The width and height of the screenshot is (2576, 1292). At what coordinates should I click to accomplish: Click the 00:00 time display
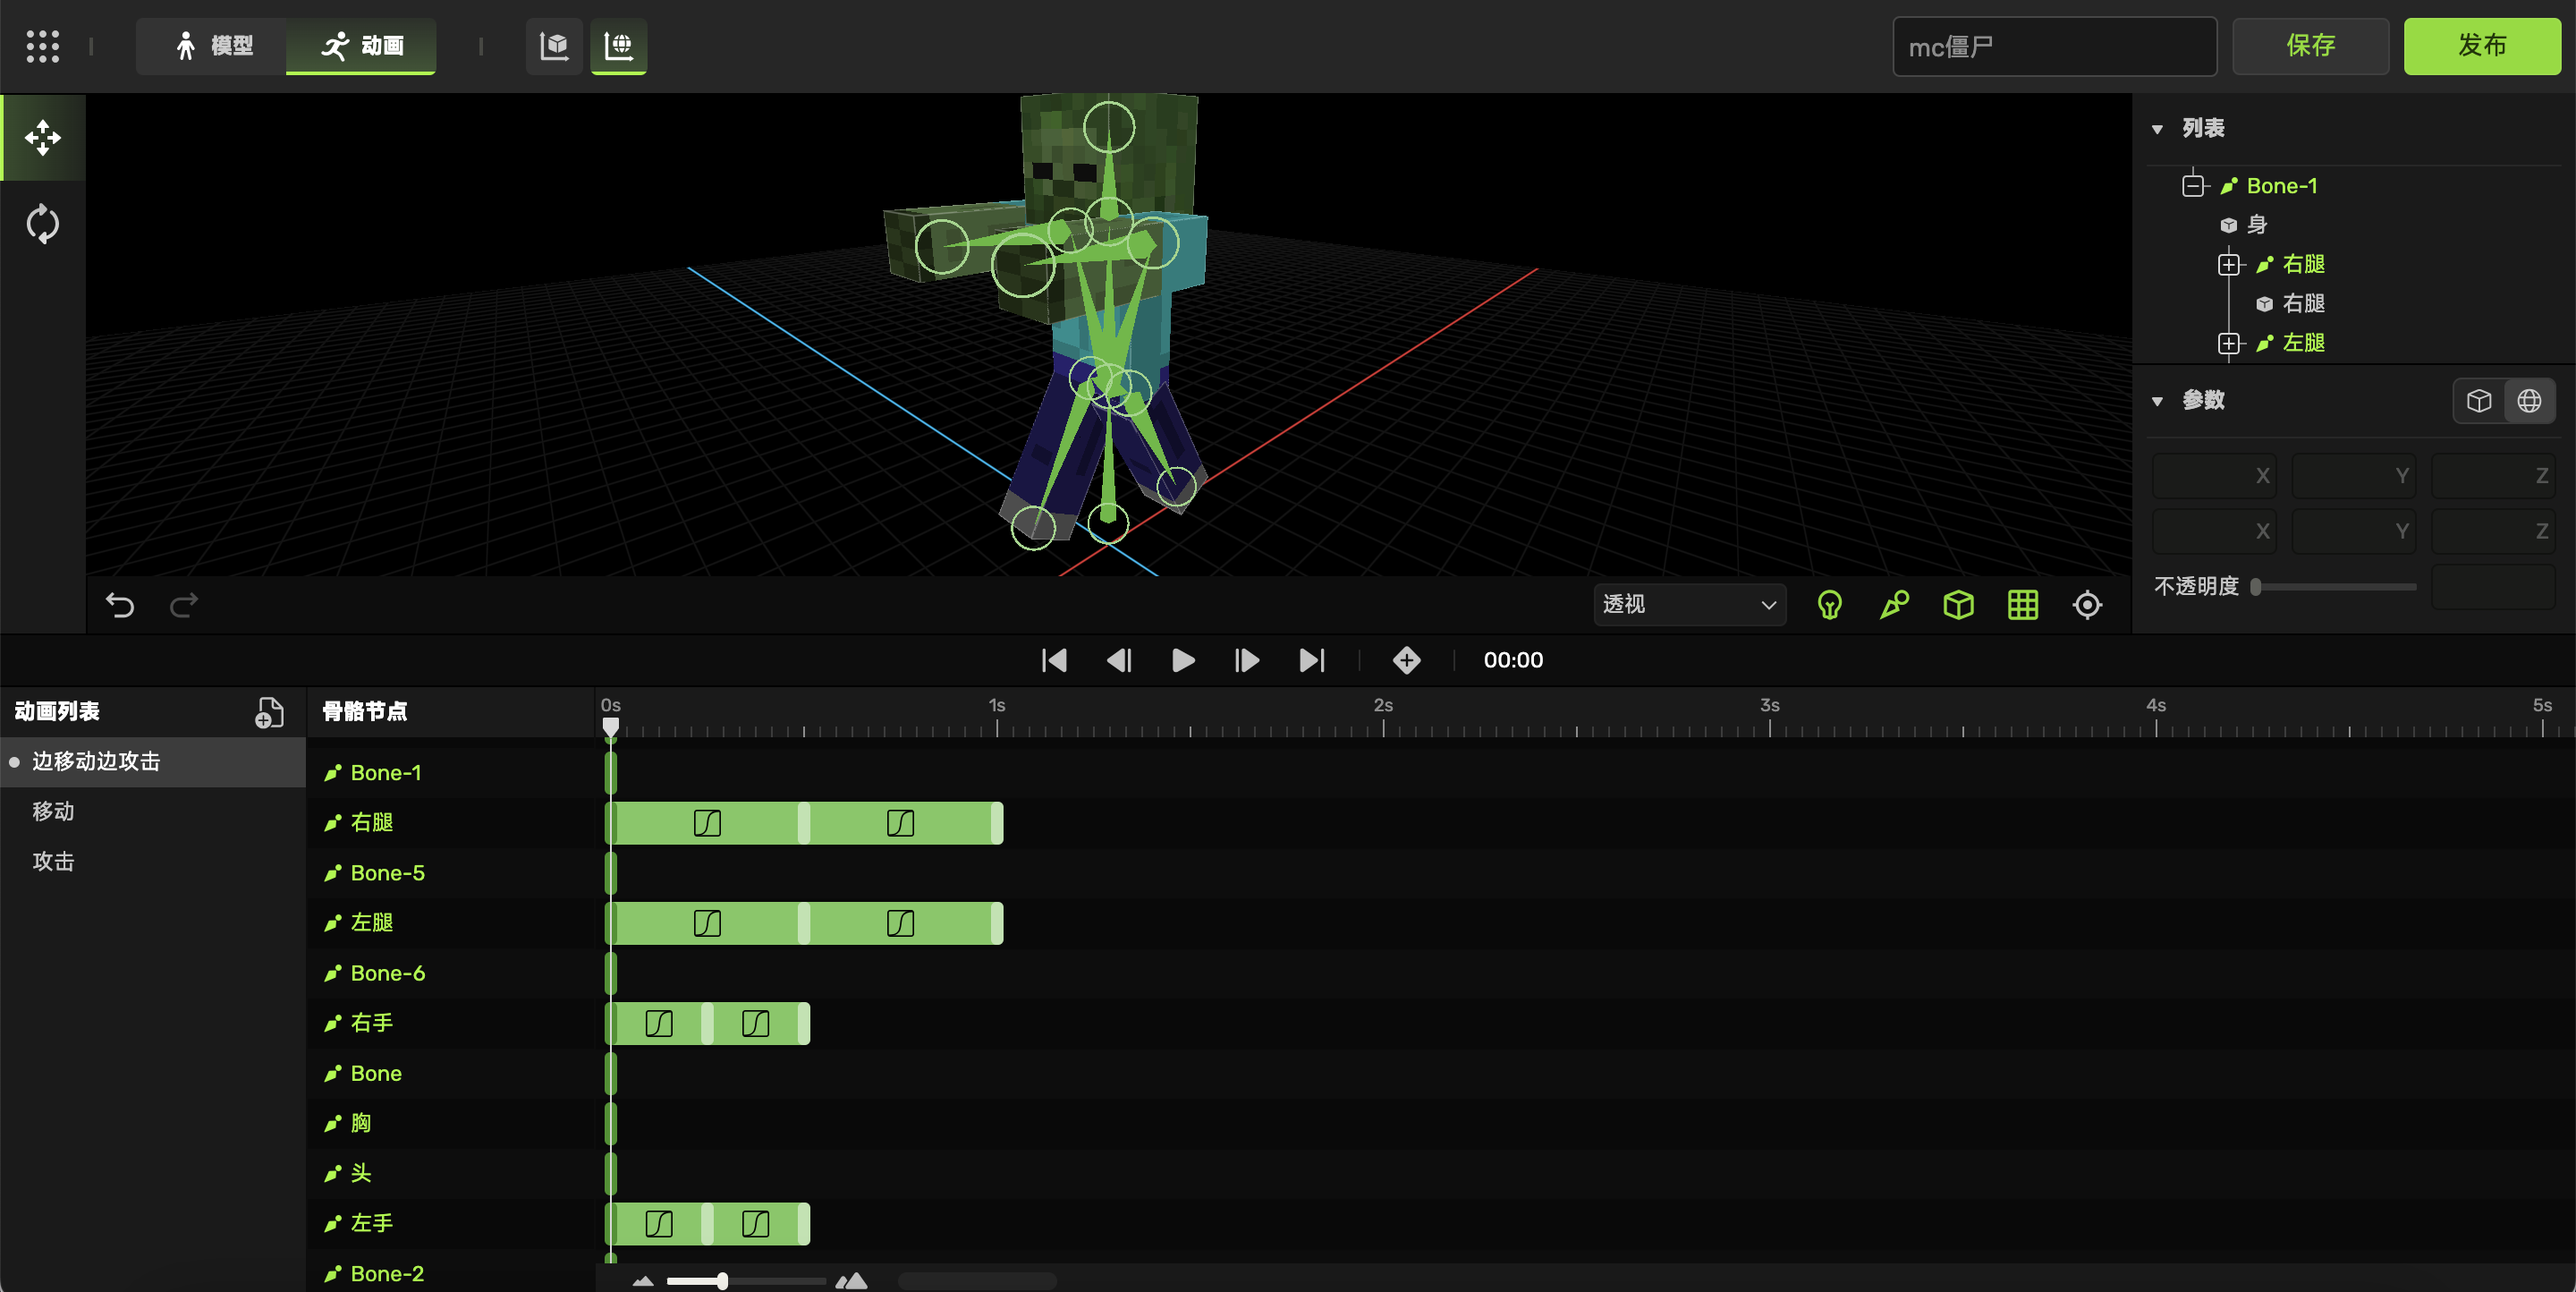(x=1513, y=660)
